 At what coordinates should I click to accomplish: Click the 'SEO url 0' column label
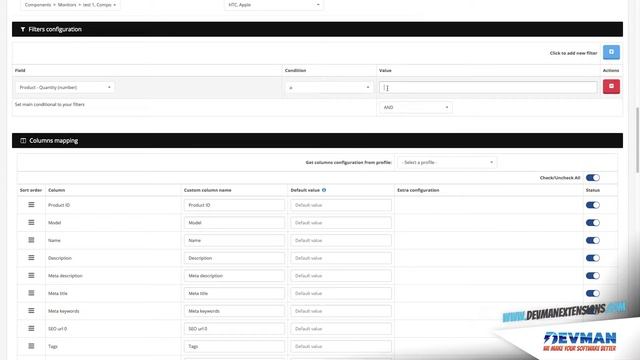click(58, 329)
